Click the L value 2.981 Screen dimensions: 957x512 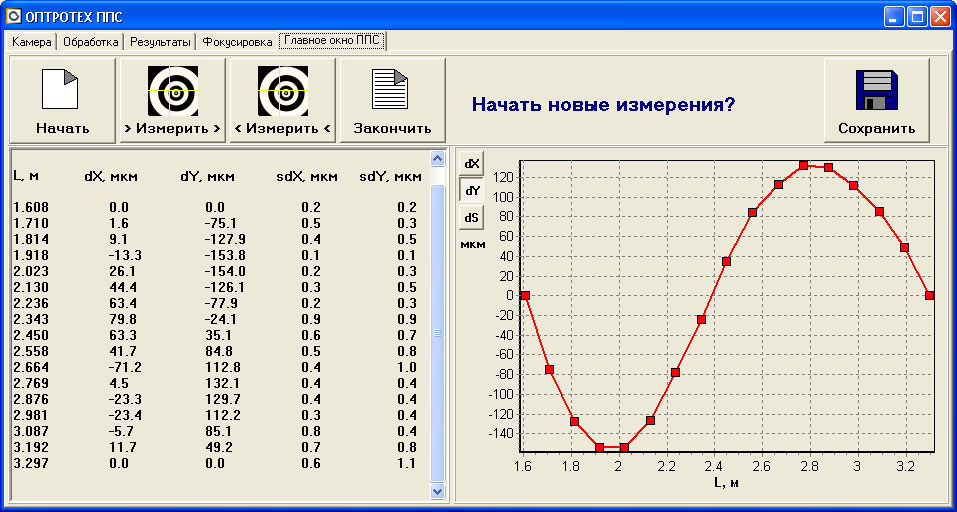click(x=31, y=415)
